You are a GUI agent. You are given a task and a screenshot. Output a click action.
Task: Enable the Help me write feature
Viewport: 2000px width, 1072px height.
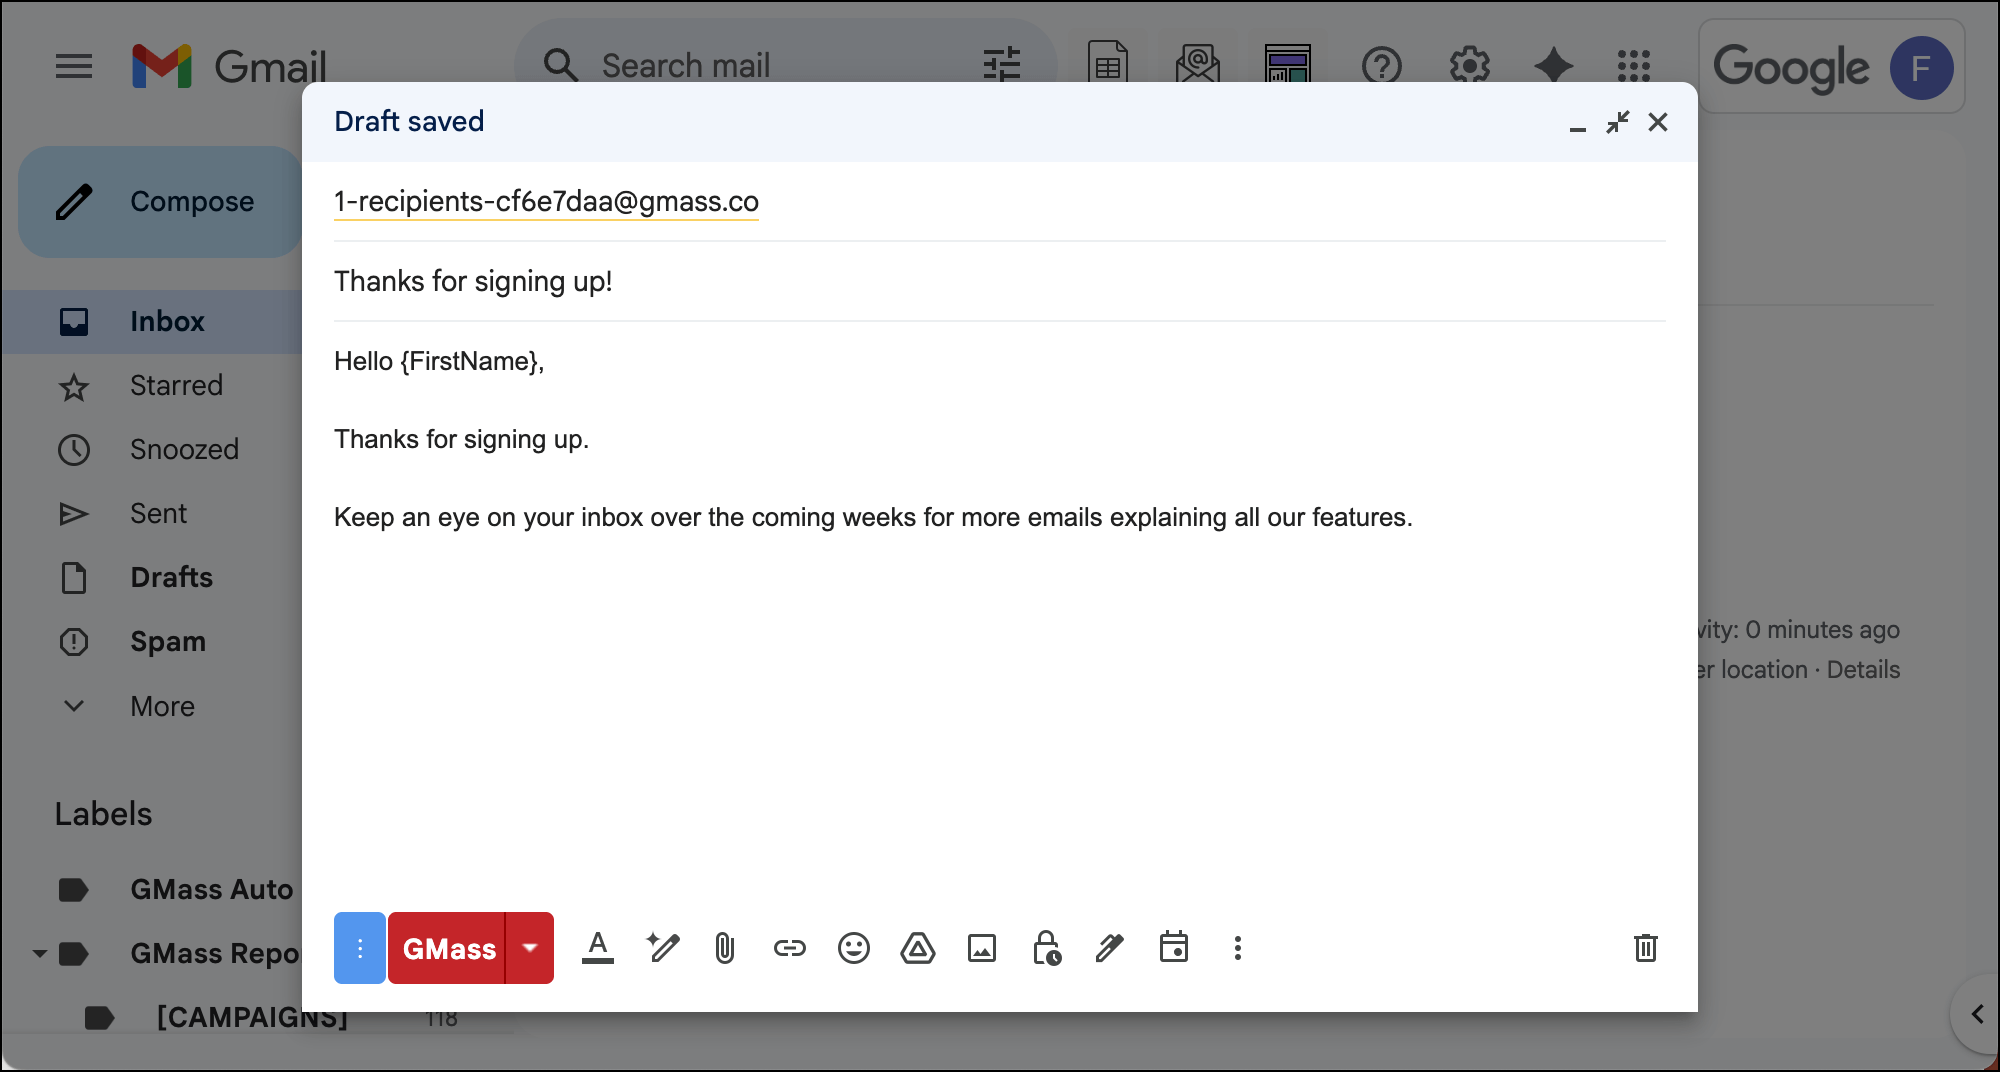click(662, 948)
